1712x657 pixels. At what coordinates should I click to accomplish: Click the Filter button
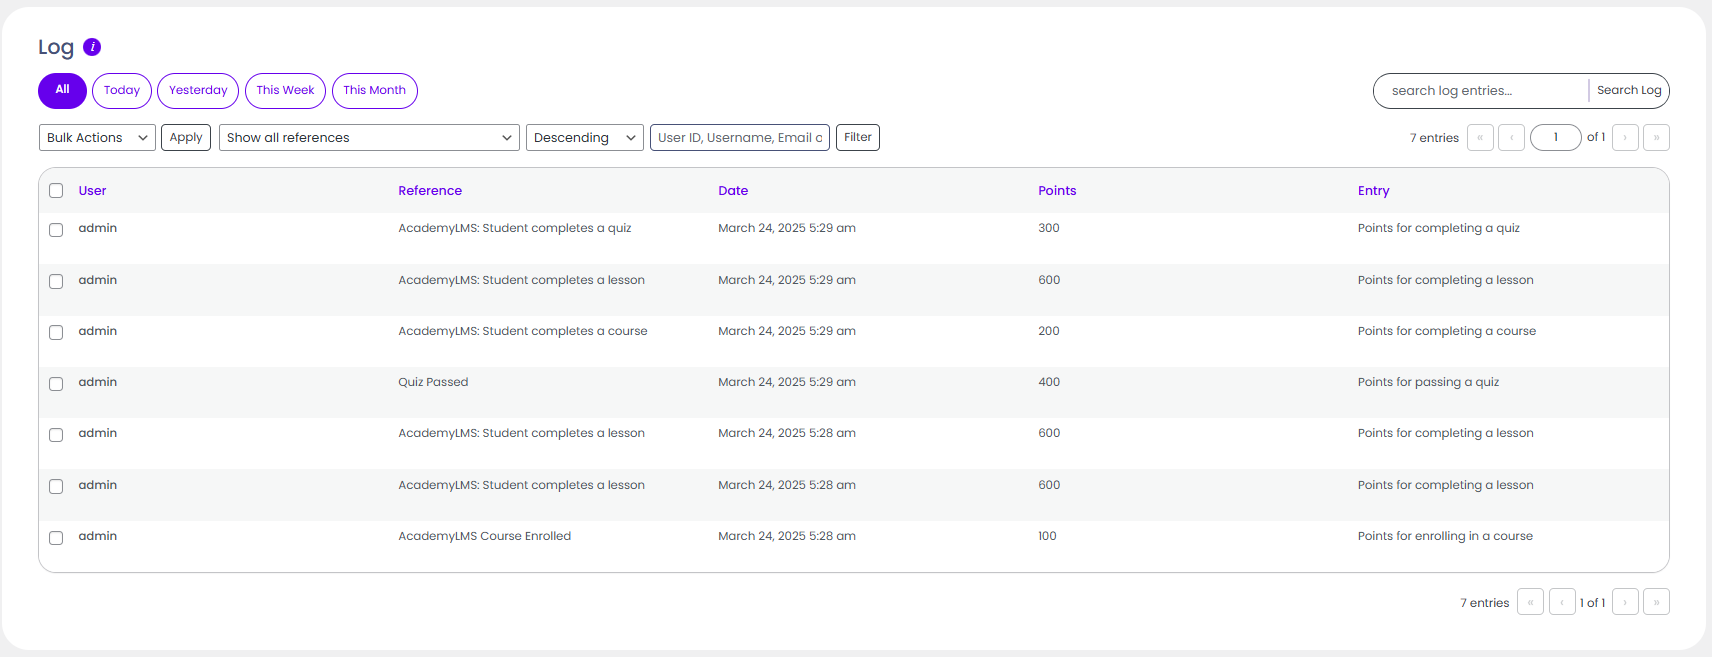[x=857, y=137]
